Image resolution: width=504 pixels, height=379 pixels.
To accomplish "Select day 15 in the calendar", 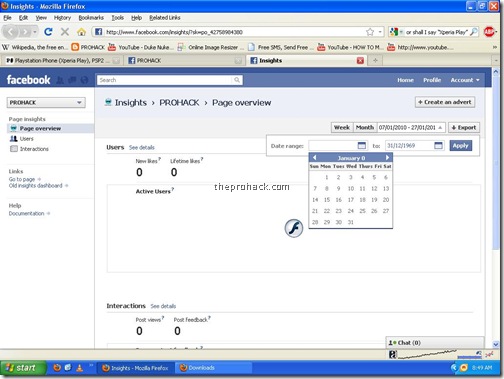I will tap(327, 200).
